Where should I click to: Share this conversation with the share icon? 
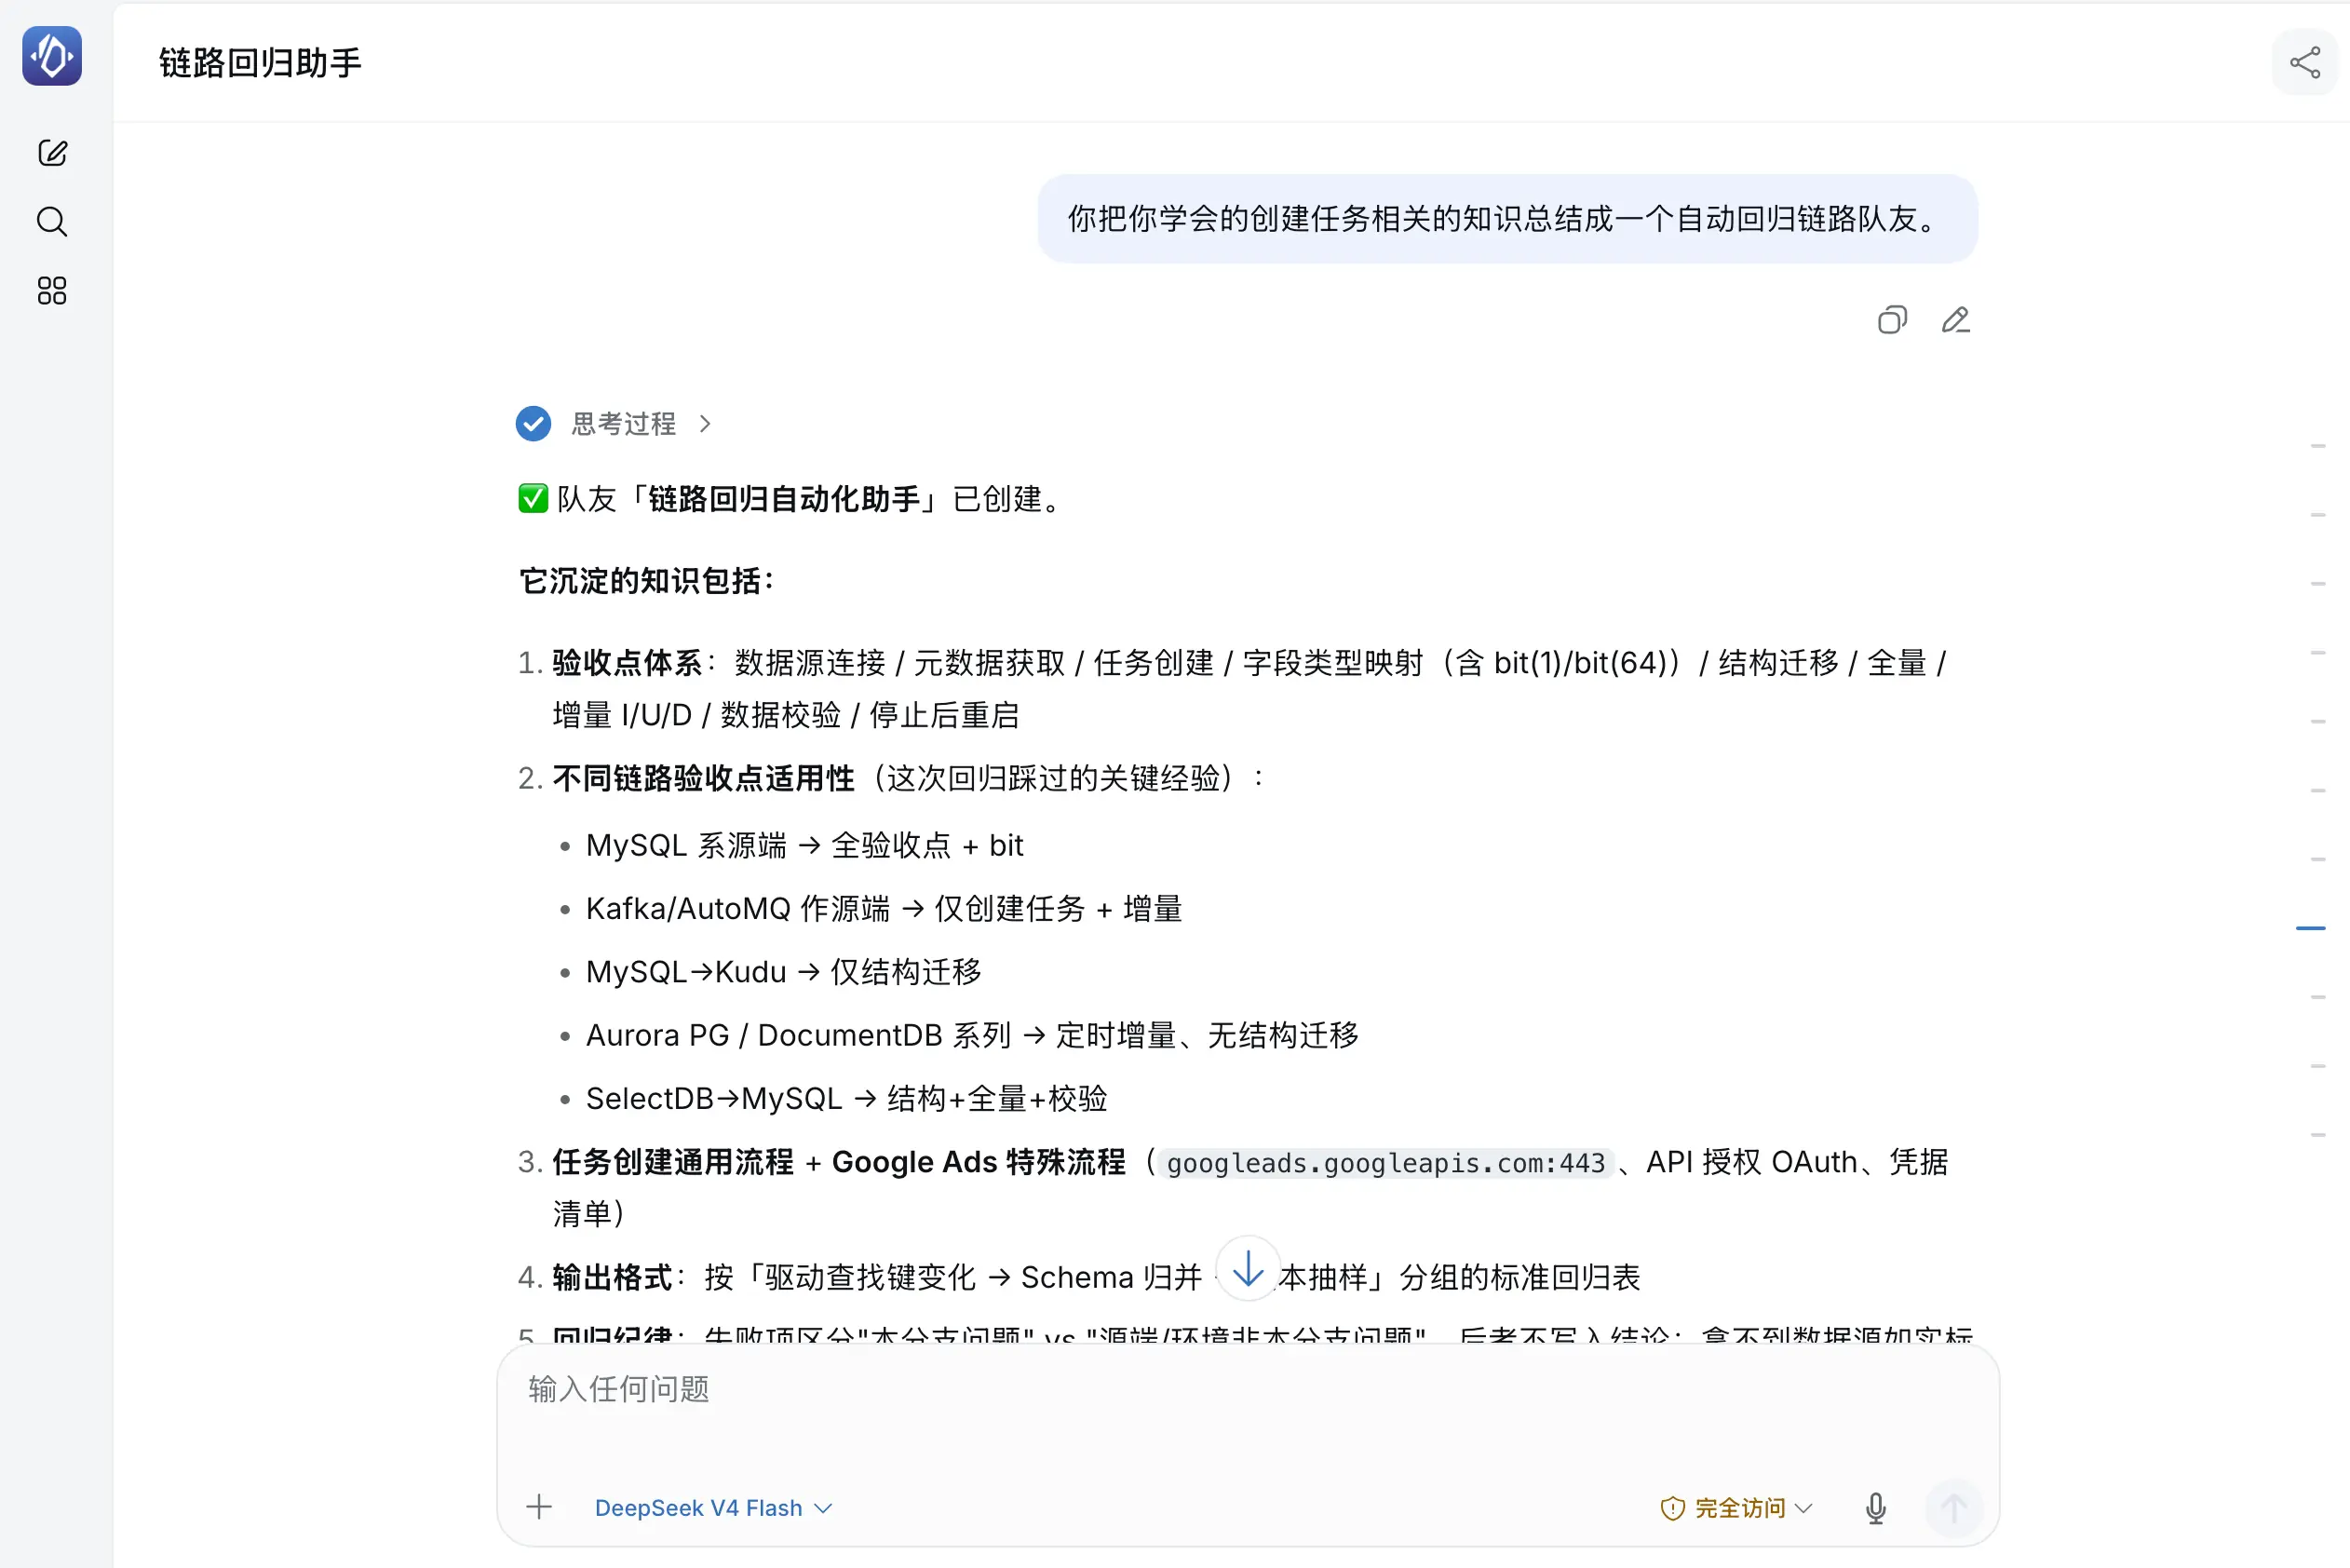(2305, 63)
